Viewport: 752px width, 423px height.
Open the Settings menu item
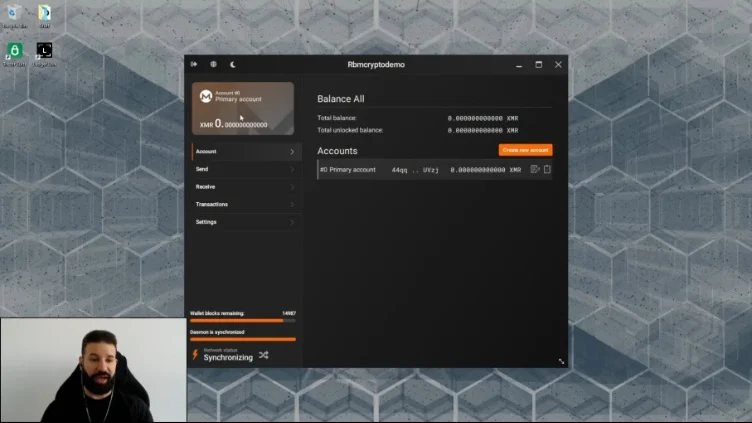point(246,223)
